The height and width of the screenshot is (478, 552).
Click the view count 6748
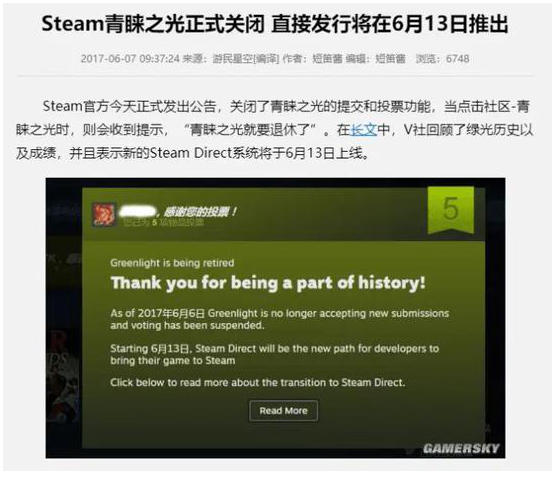tap(457, 58)
